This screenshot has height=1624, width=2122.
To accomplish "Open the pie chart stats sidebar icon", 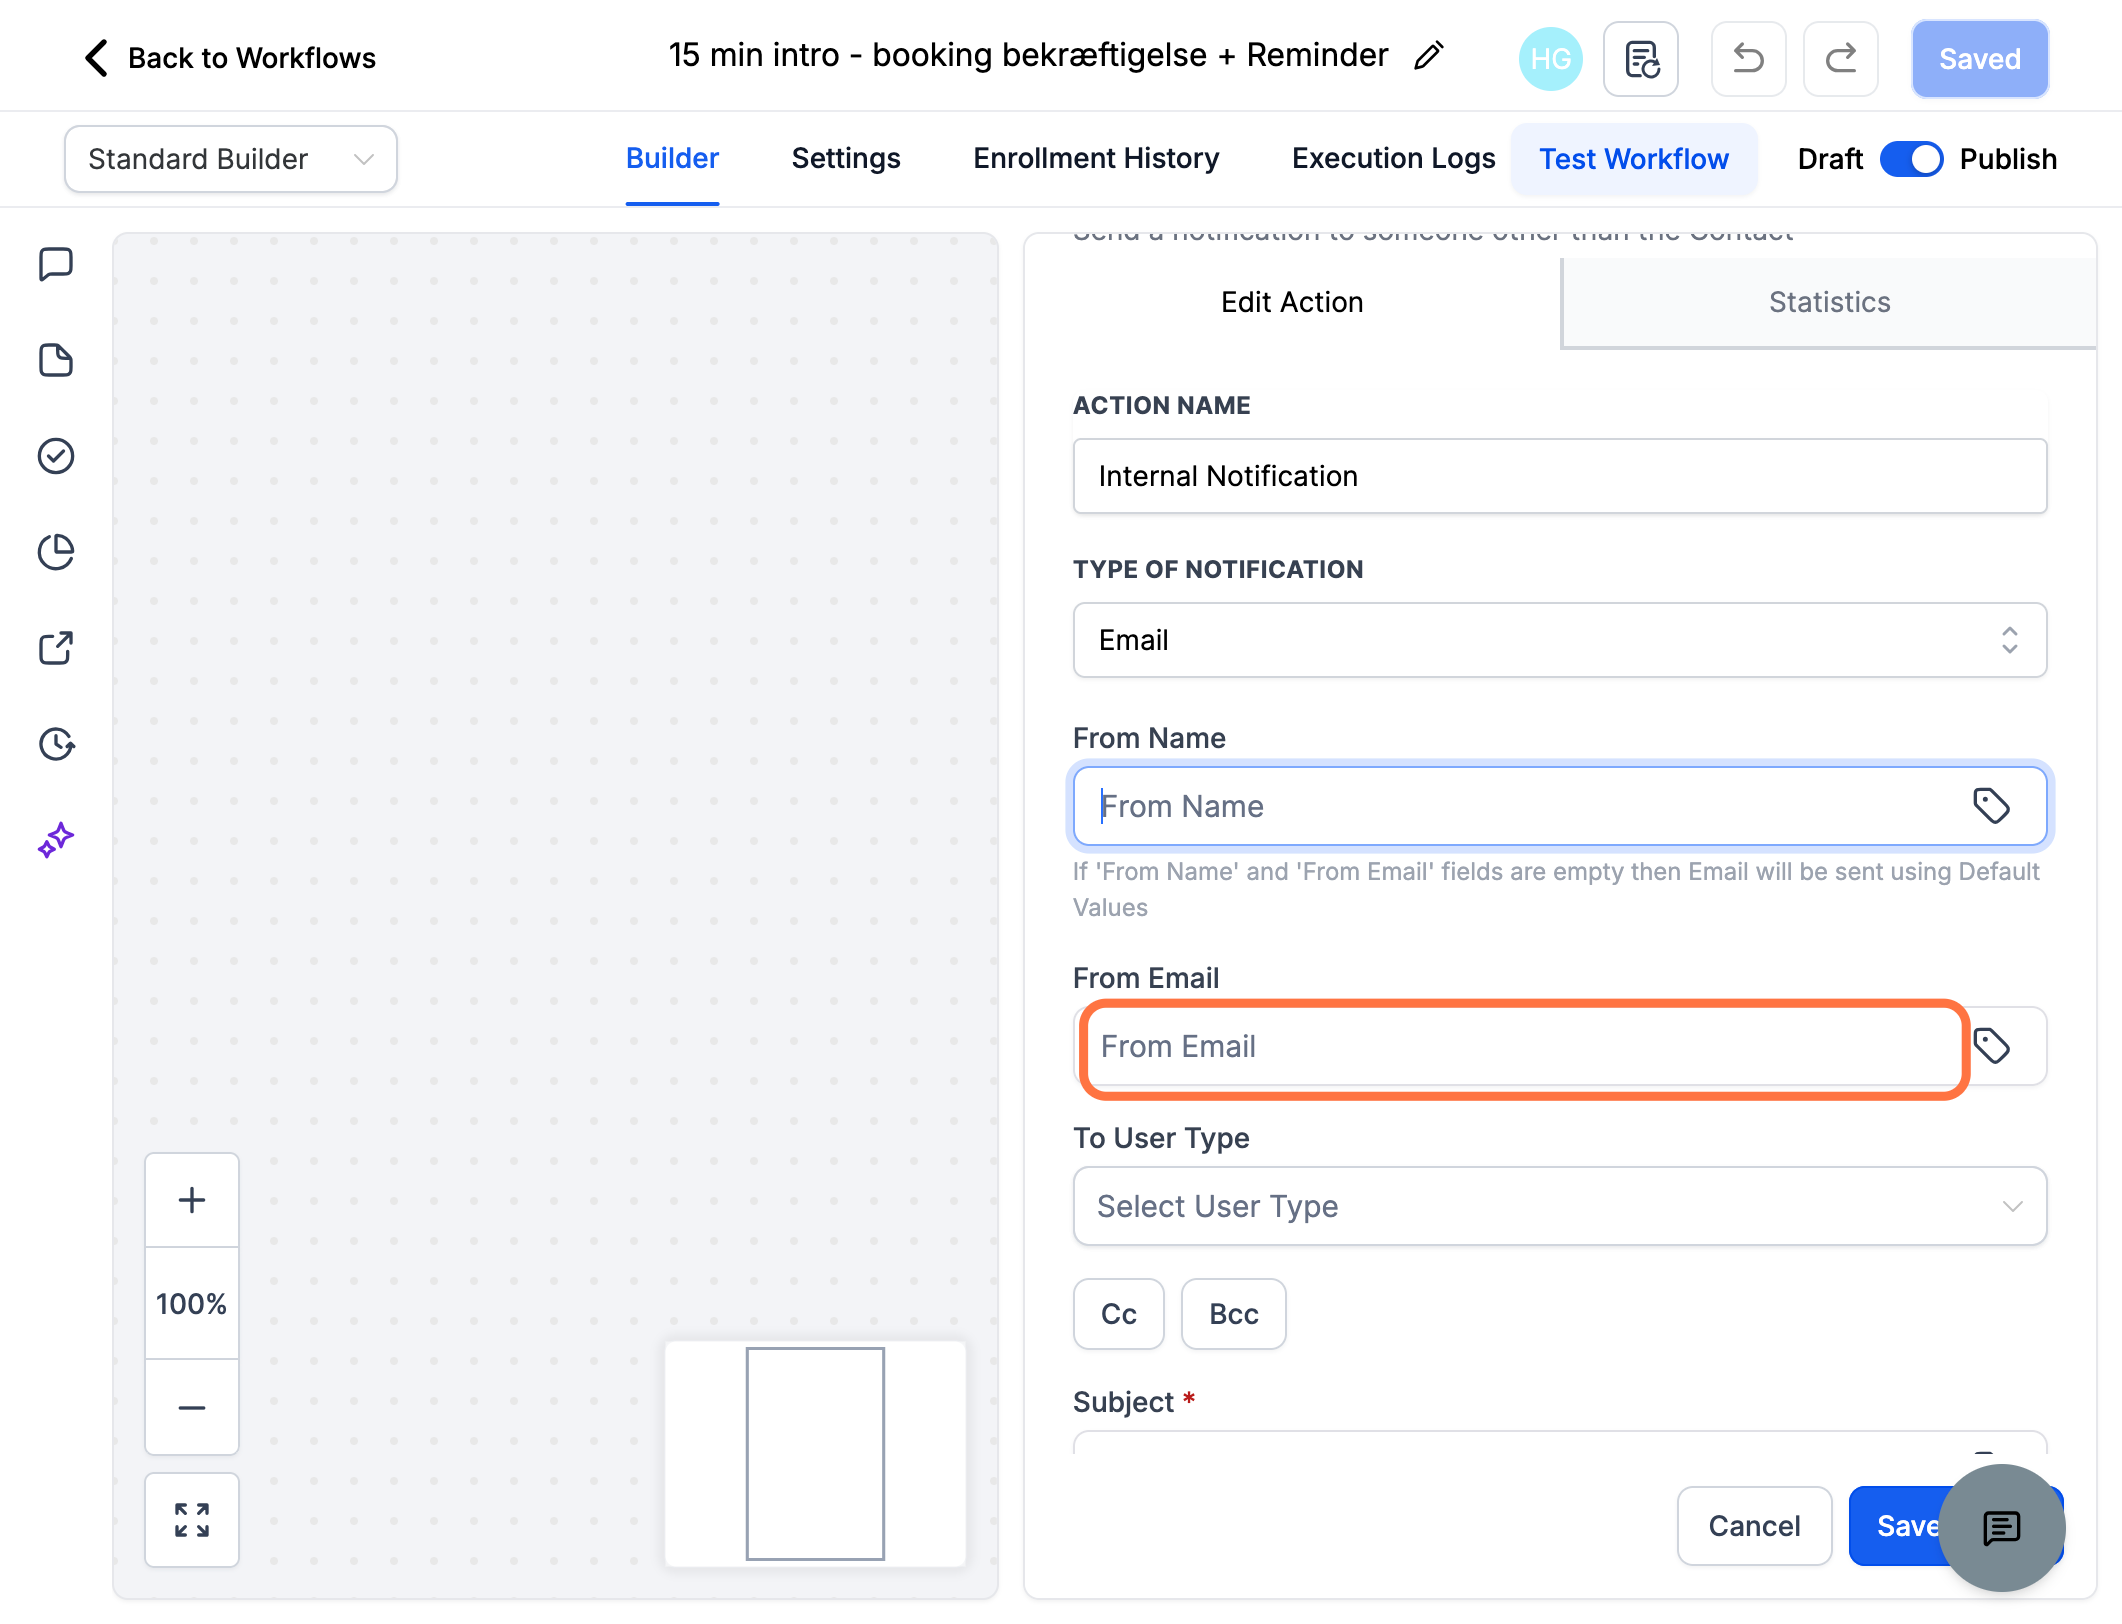I will 56,552.
